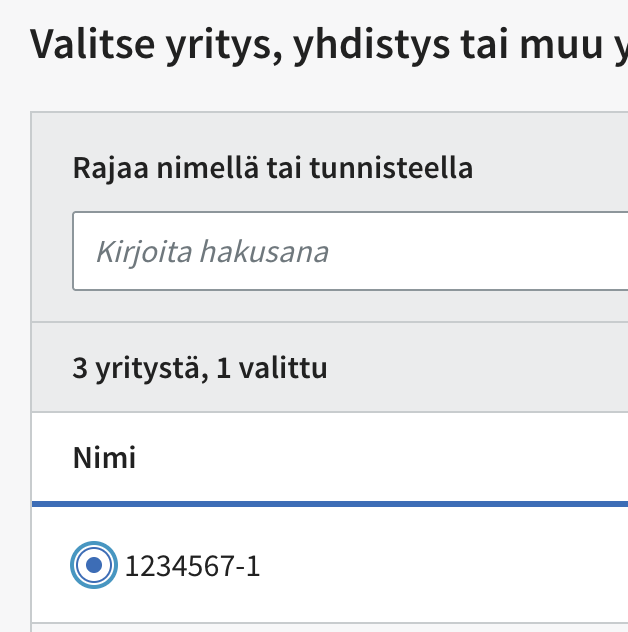Screen dimensions: 628x632
Task: Click the "3 yritystä, 1 valittu" summary text
Action: tap(200, 369)
